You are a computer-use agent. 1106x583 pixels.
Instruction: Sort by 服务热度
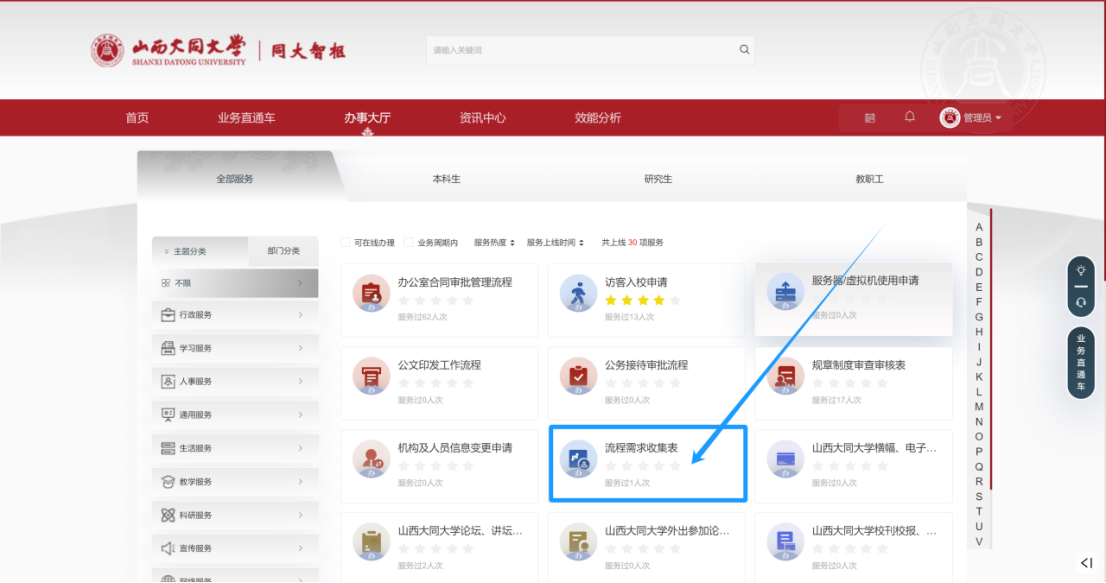point(494,242)
